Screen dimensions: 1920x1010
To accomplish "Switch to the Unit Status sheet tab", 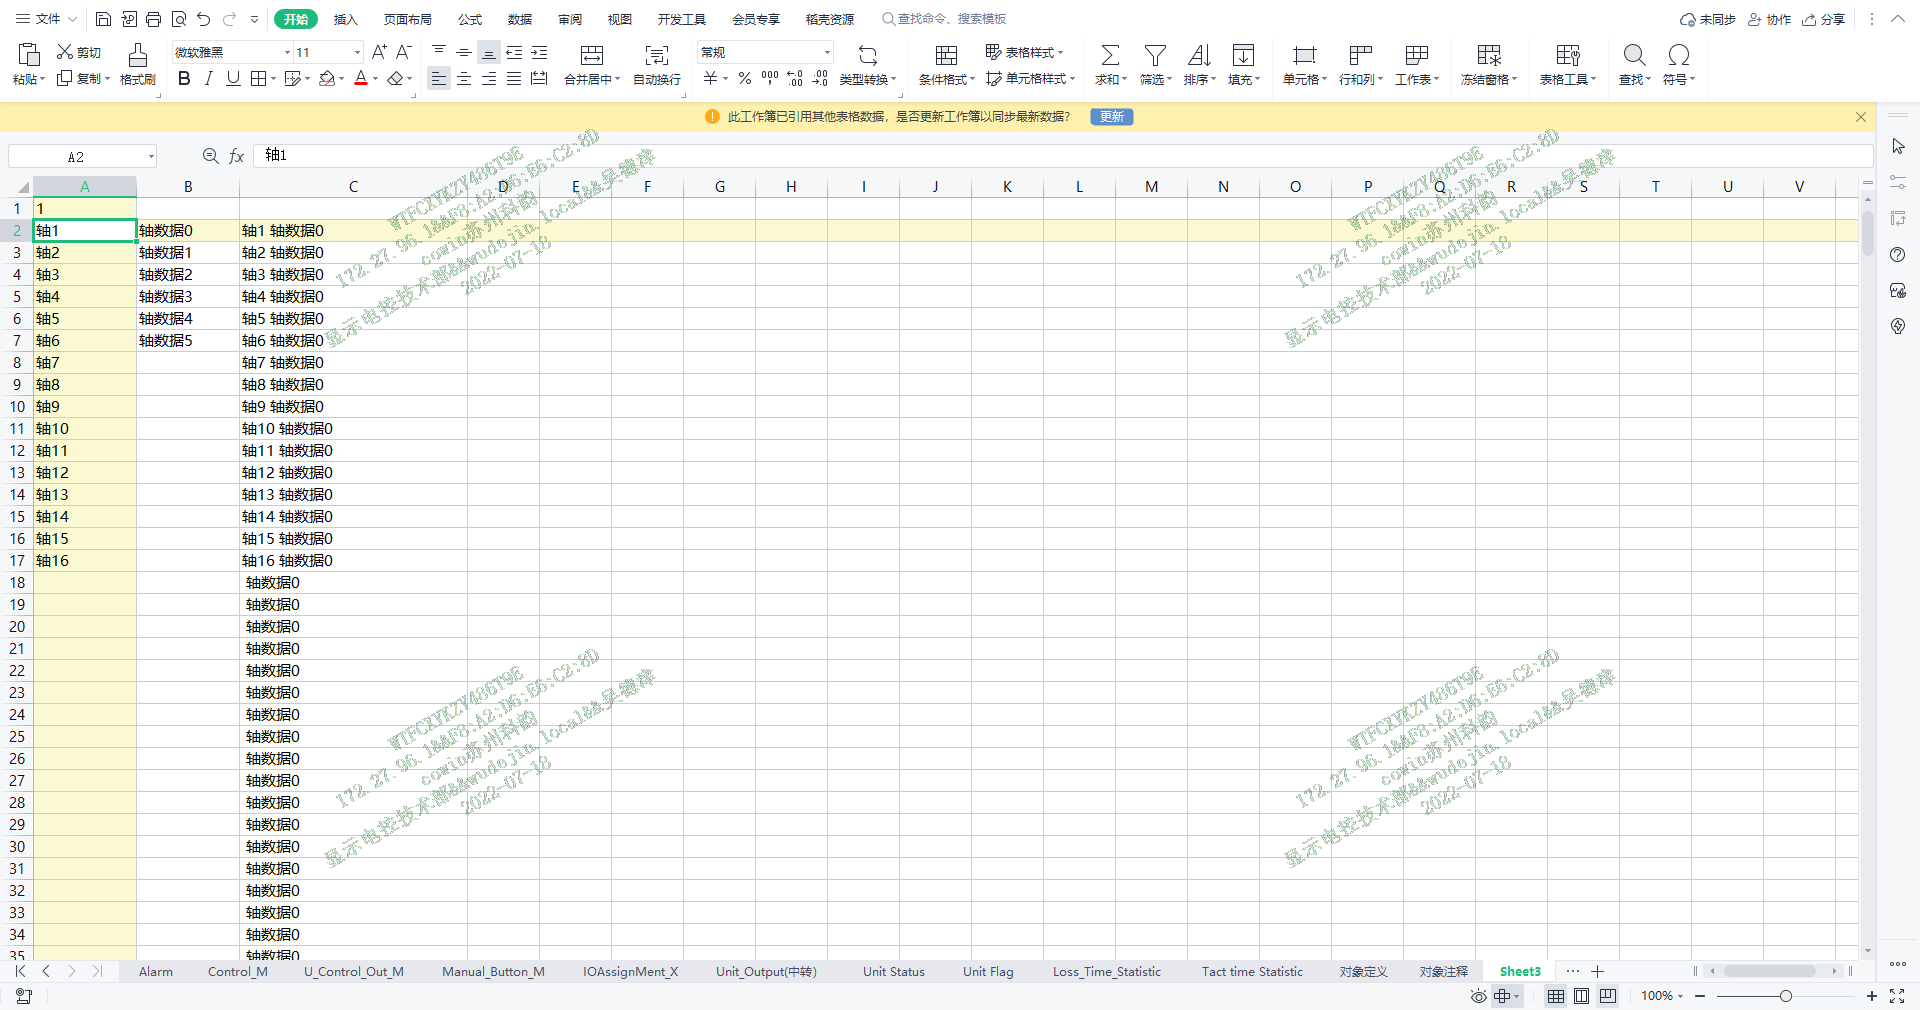I will (893, 971).
